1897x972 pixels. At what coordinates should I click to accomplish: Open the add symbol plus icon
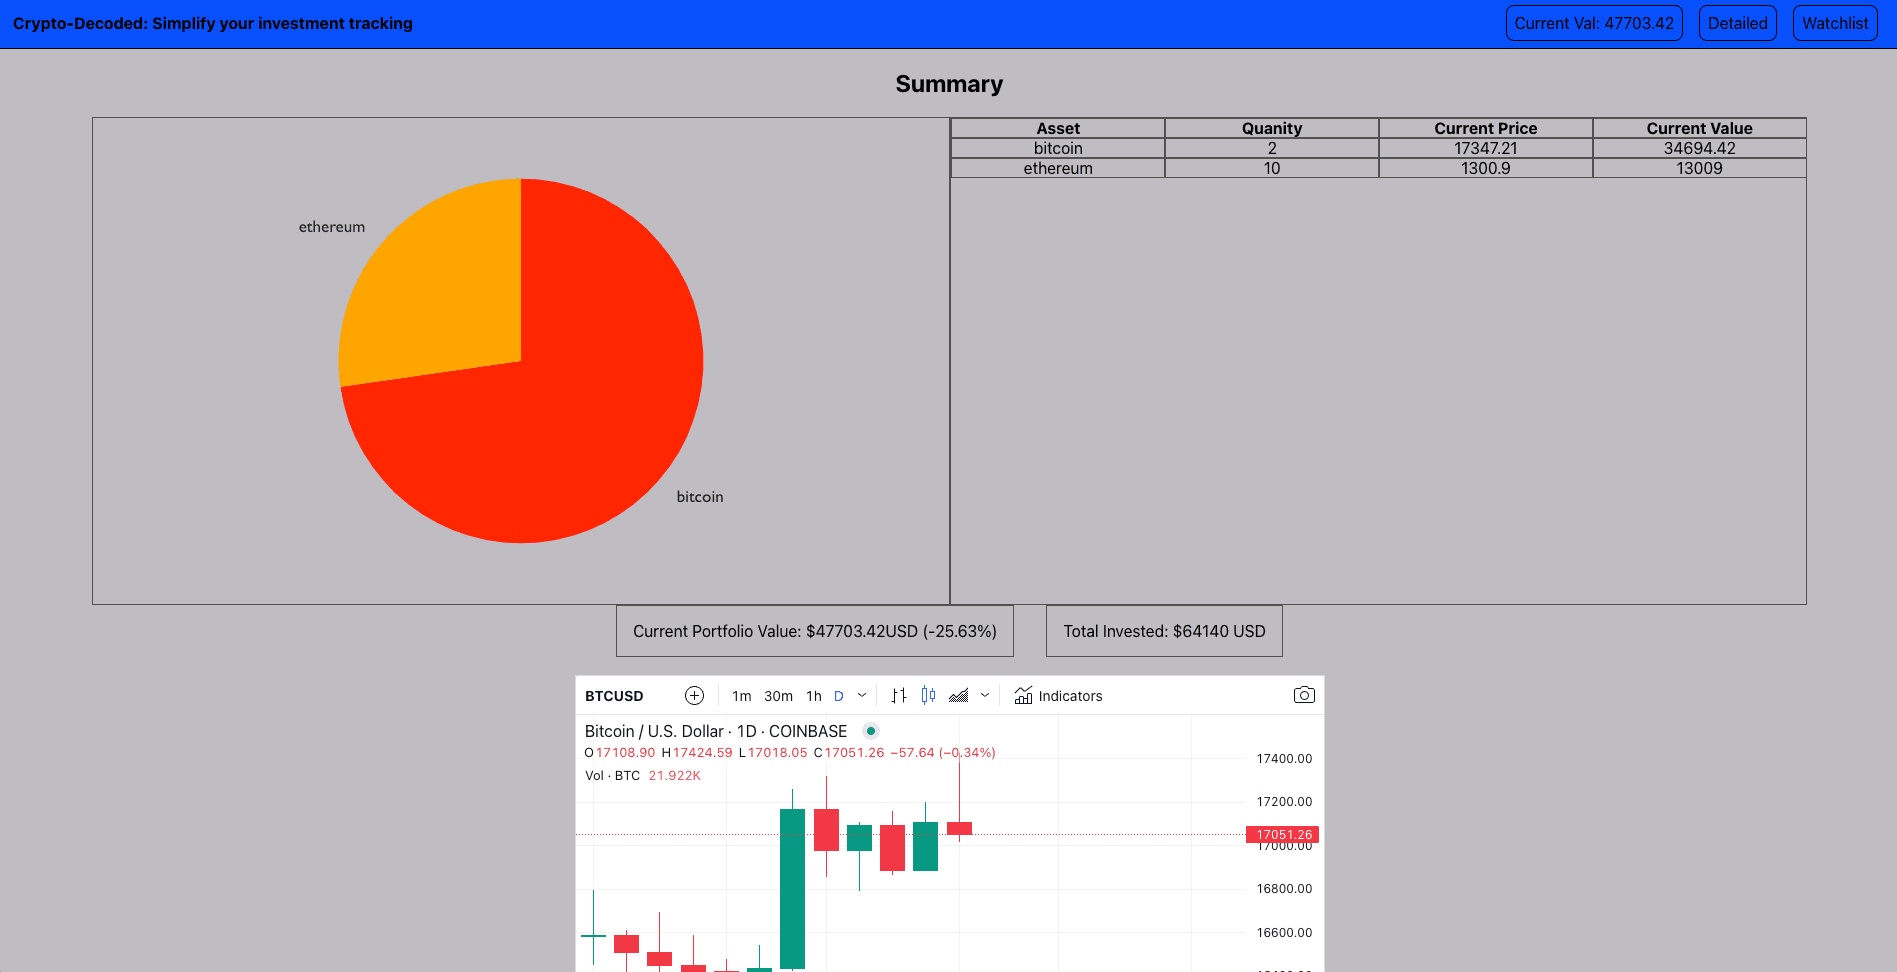point(695,695)
